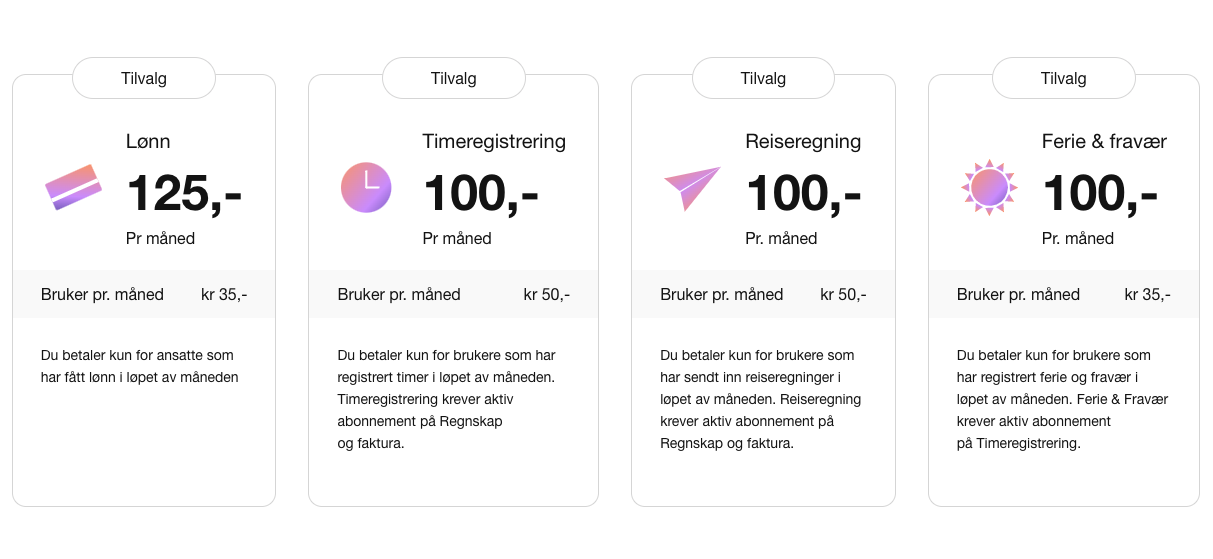Image resolution: width=1213 pixels, height=559 pixels.
Task: Click the Ferie & fravær description paragraph
Action: coord(1062,399)
